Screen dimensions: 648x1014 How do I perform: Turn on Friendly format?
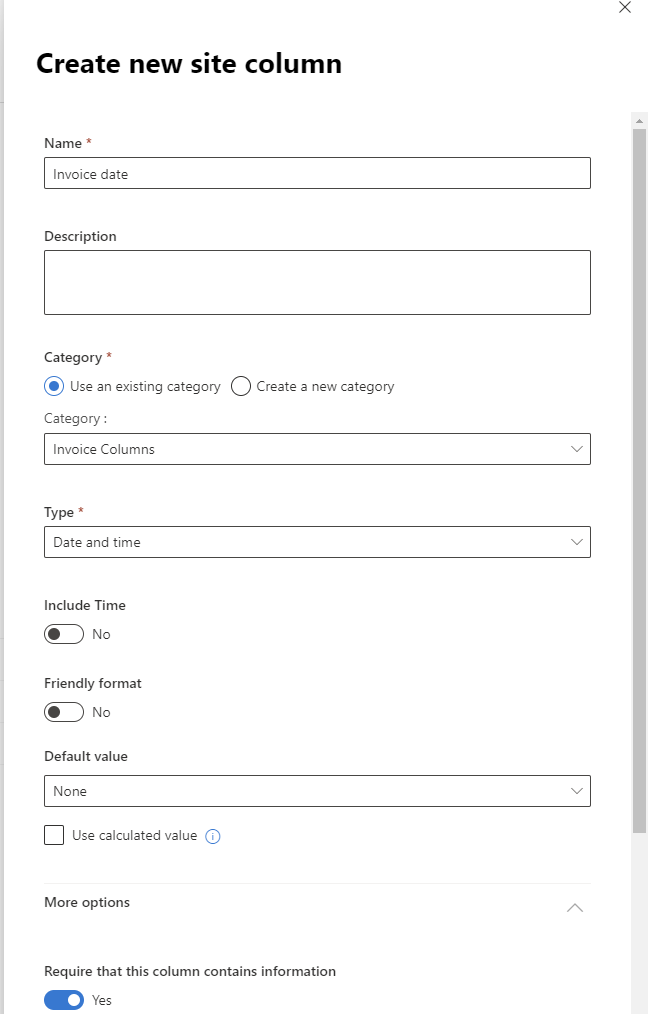(64, 712)
